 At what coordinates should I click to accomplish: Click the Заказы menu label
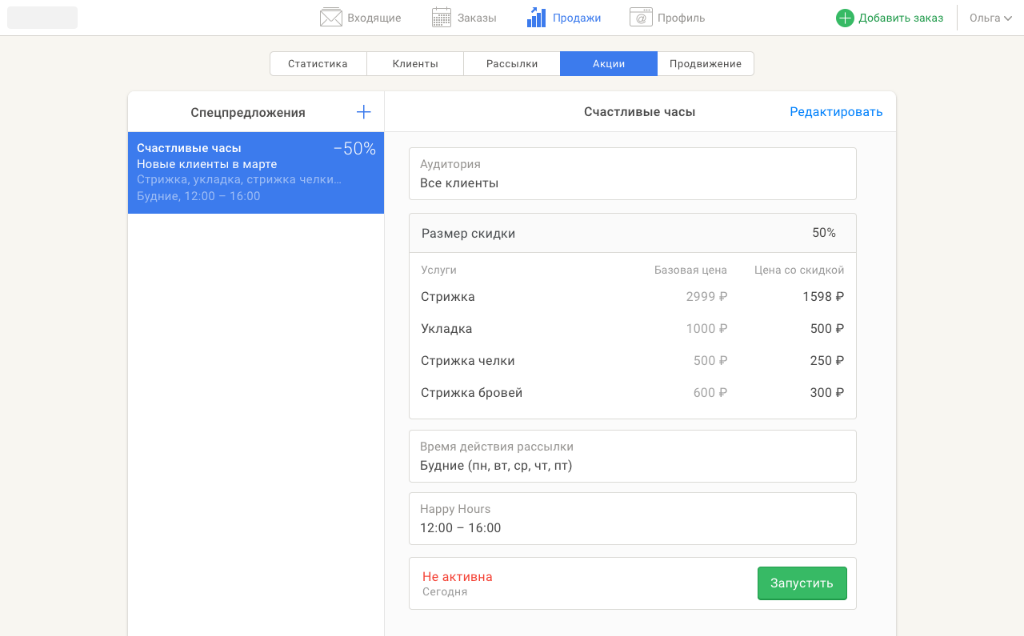(x=477, y=18)
